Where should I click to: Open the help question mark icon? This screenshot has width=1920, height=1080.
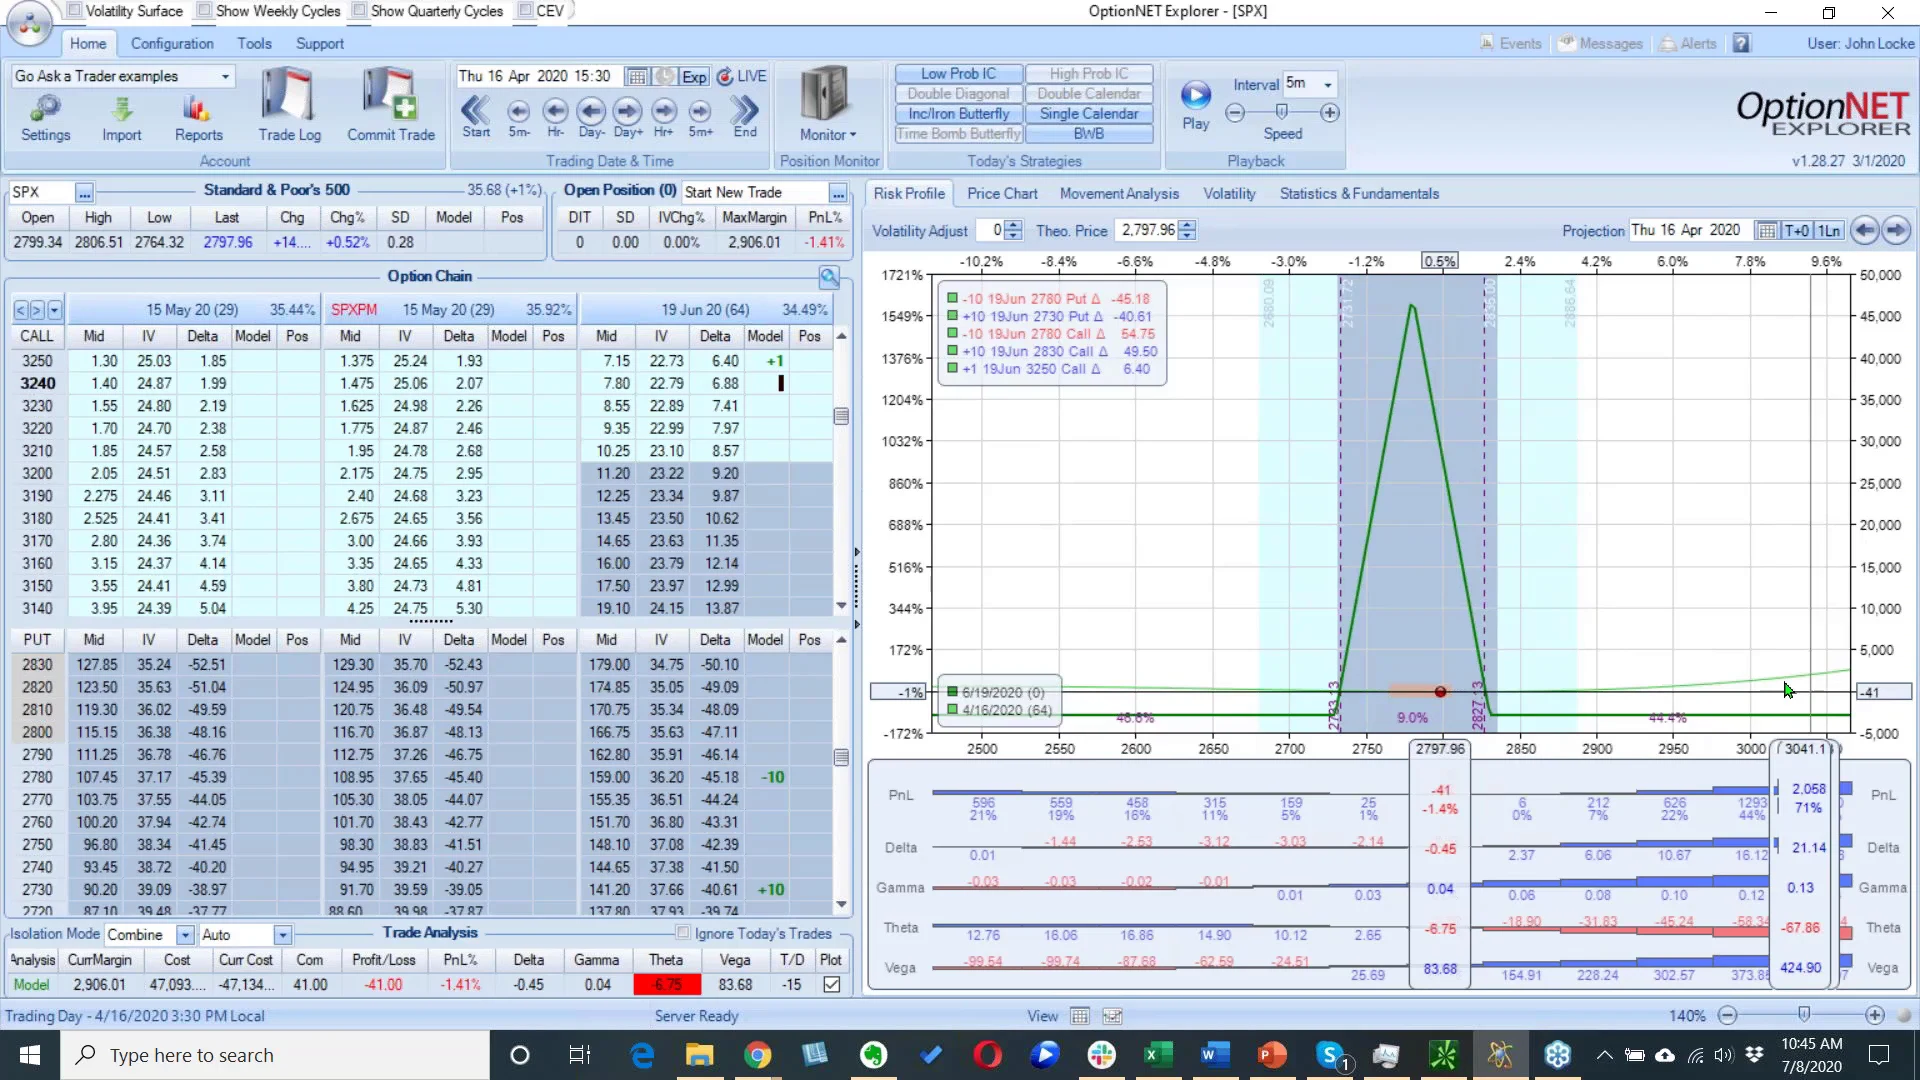[1742, 44]
